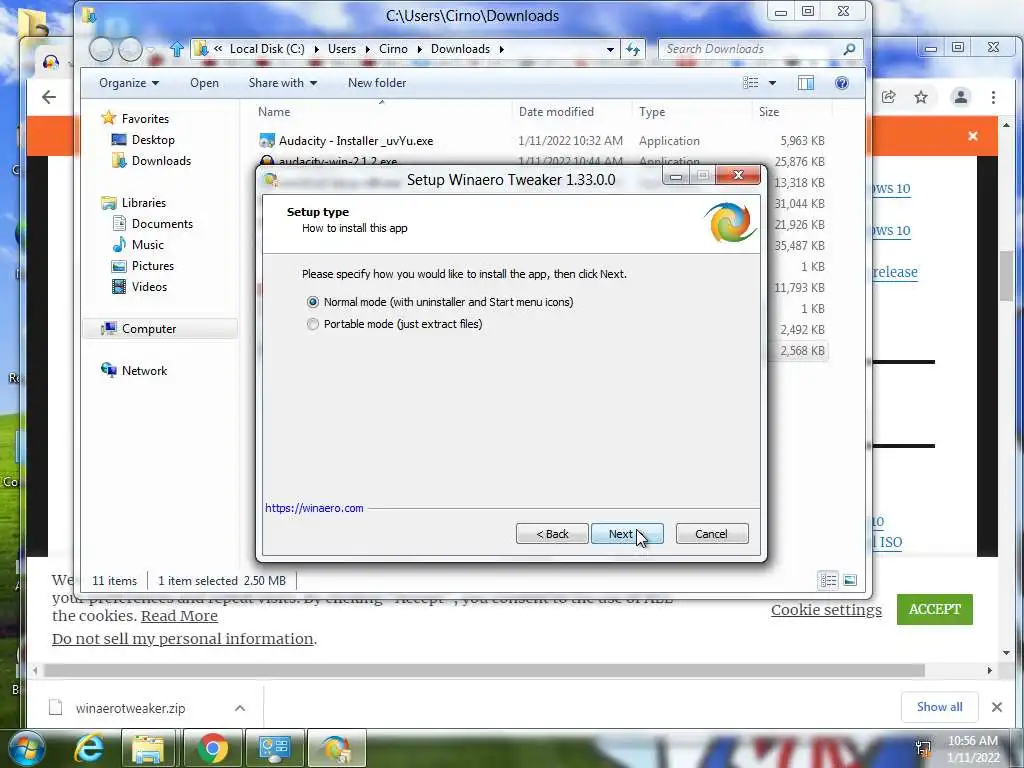Select Libraries in navigation pane
This screenshot has height=768, width=1024.
coord(144,202)
